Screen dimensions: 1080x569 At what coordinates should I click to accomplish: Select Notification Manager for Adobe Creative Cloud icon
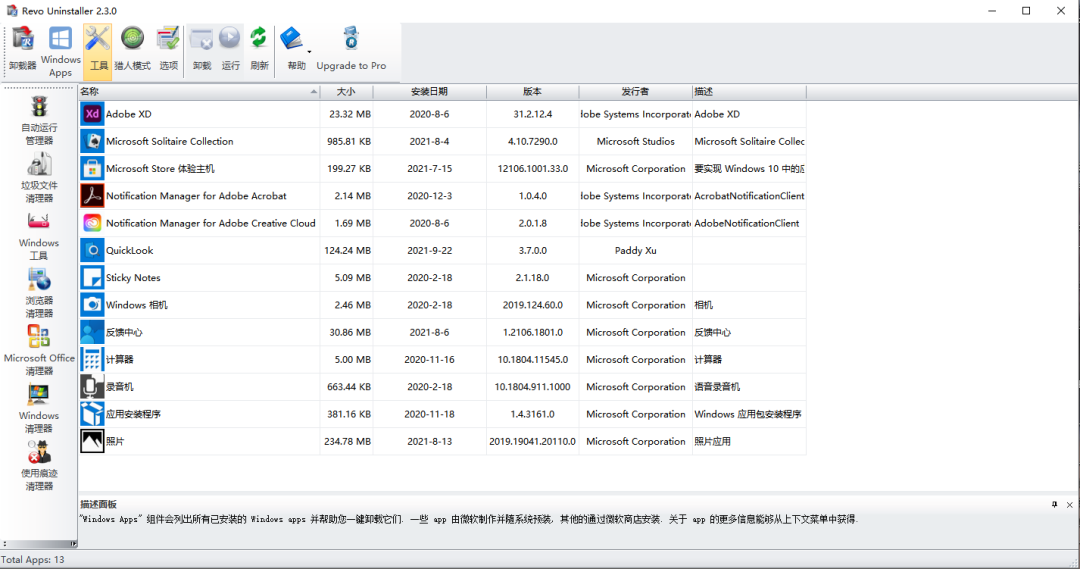point(92,223)
